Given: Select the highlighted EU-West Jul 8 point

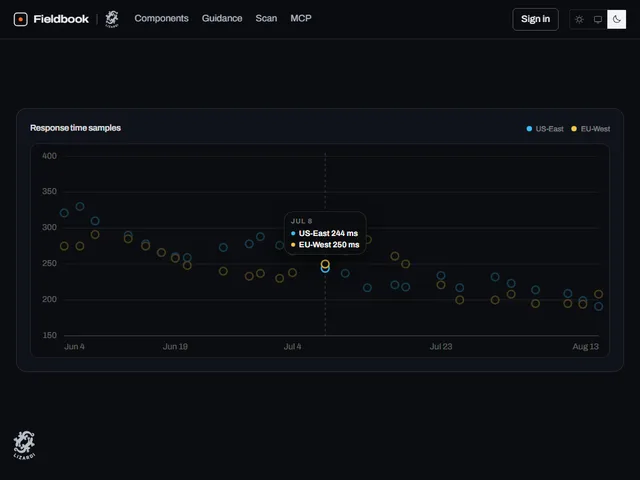Looking at the screenshot, I should pyautogui.click(x=325, y=264).
